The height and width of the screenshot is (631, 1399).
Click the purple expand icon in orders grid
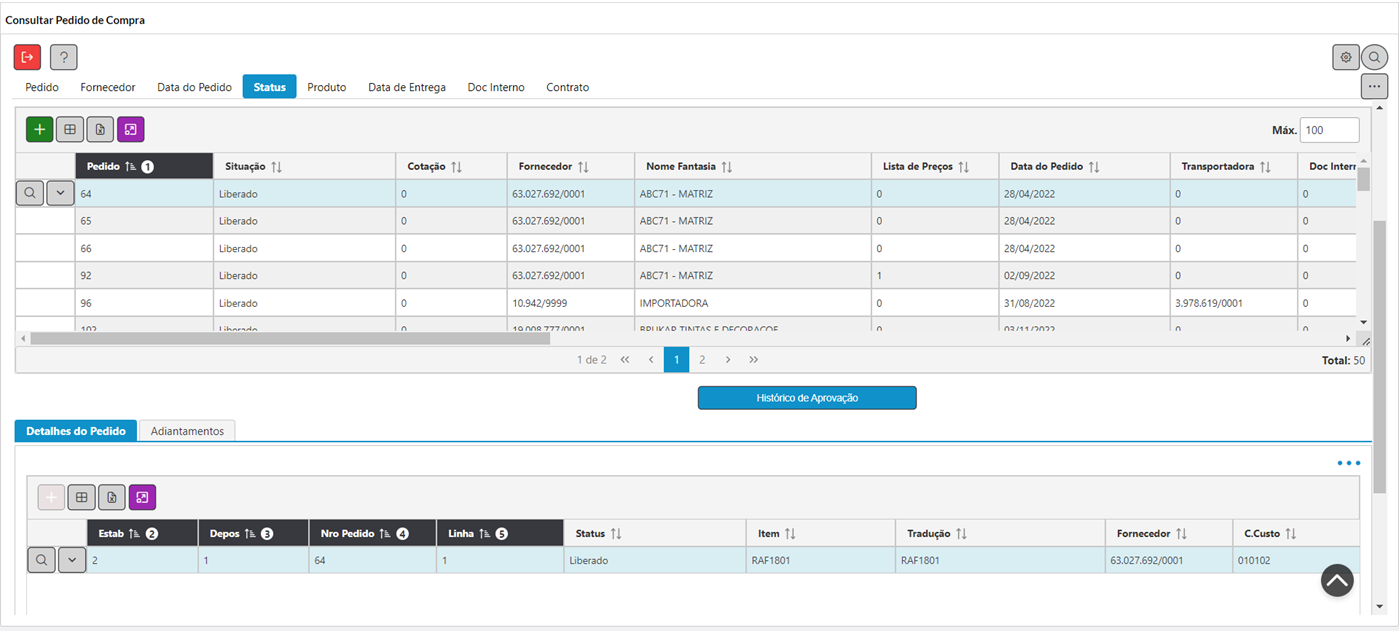(x=131, y=129)
